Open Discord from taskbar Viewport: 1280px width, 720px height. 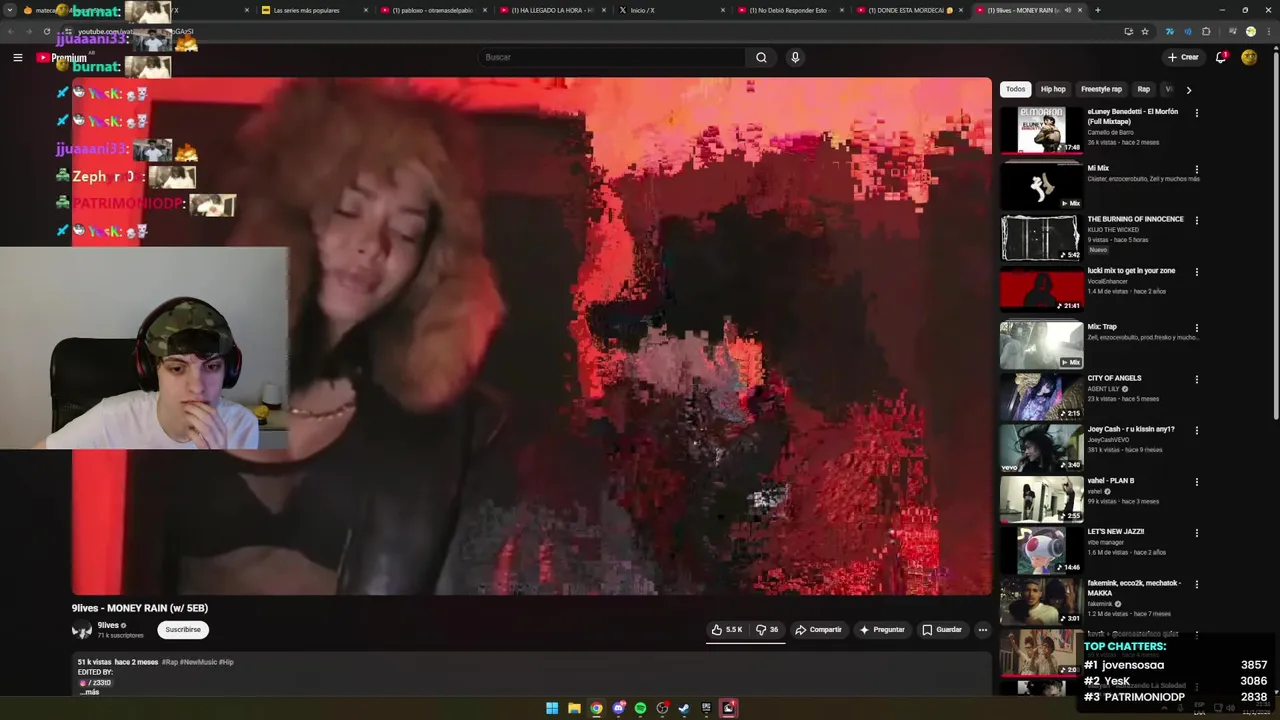(618, 708)
